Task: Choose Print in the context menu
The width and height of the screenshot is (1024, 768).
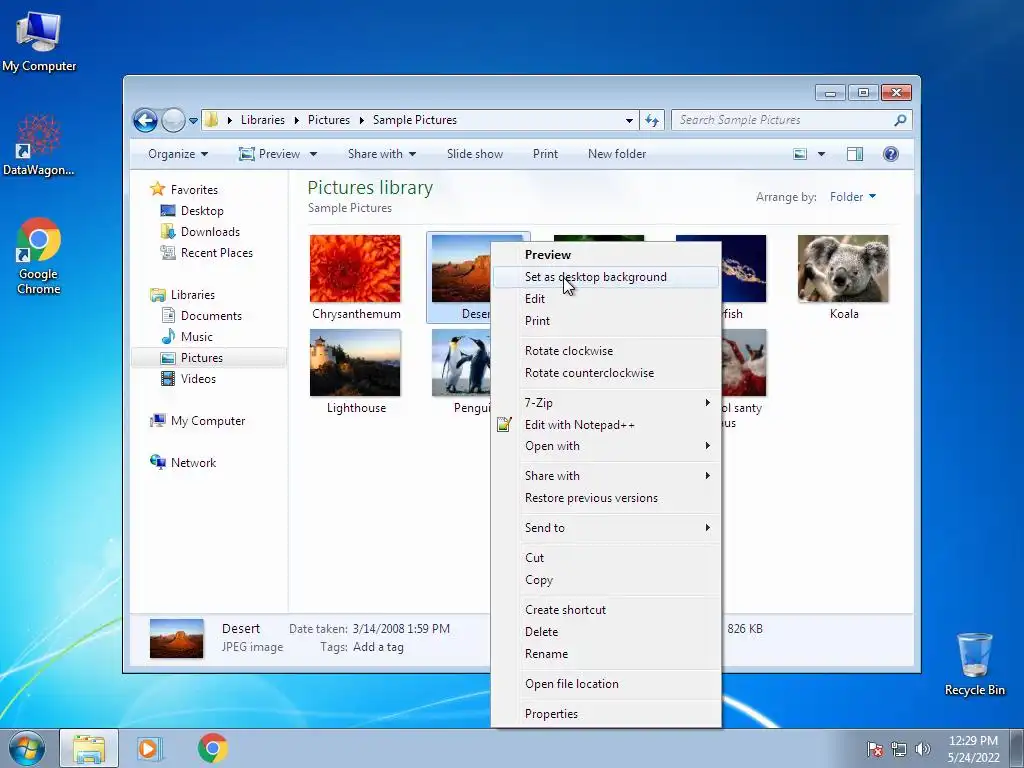Action: 606,321
